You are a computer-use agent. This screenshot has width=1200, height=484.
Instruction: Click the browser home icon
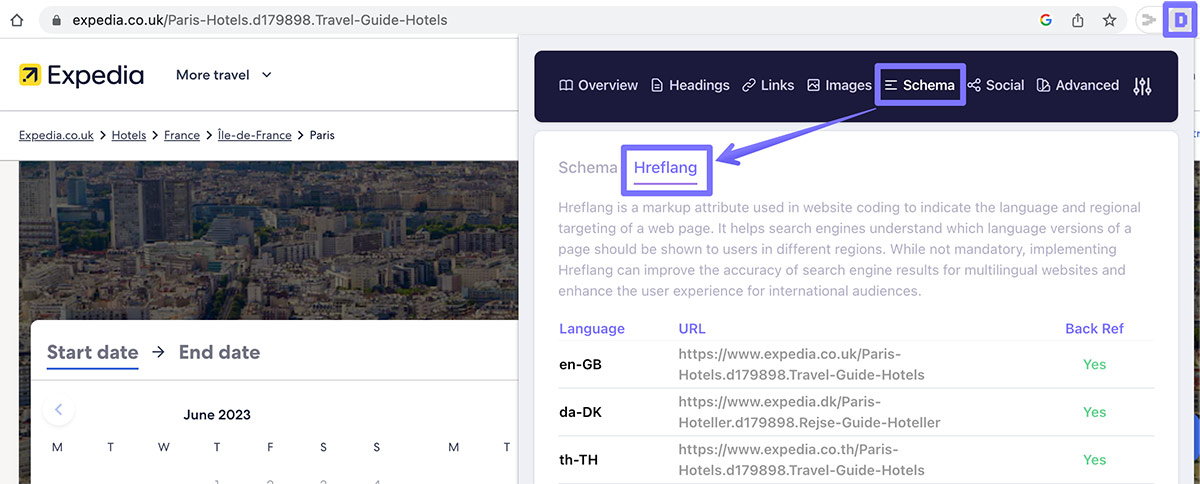(x=17, y=20)
